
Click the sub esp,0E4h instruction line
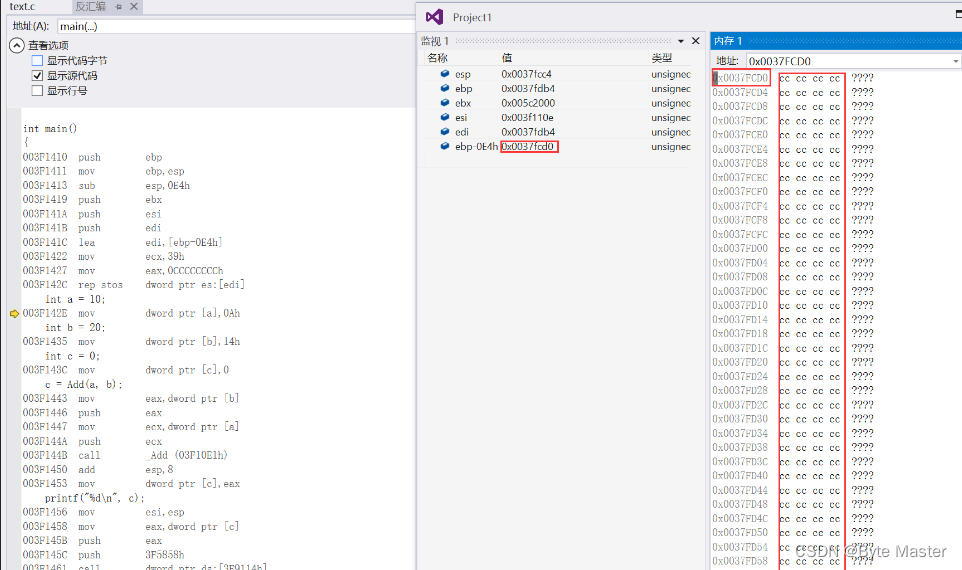pyautogui.click(x=106, y=185)
